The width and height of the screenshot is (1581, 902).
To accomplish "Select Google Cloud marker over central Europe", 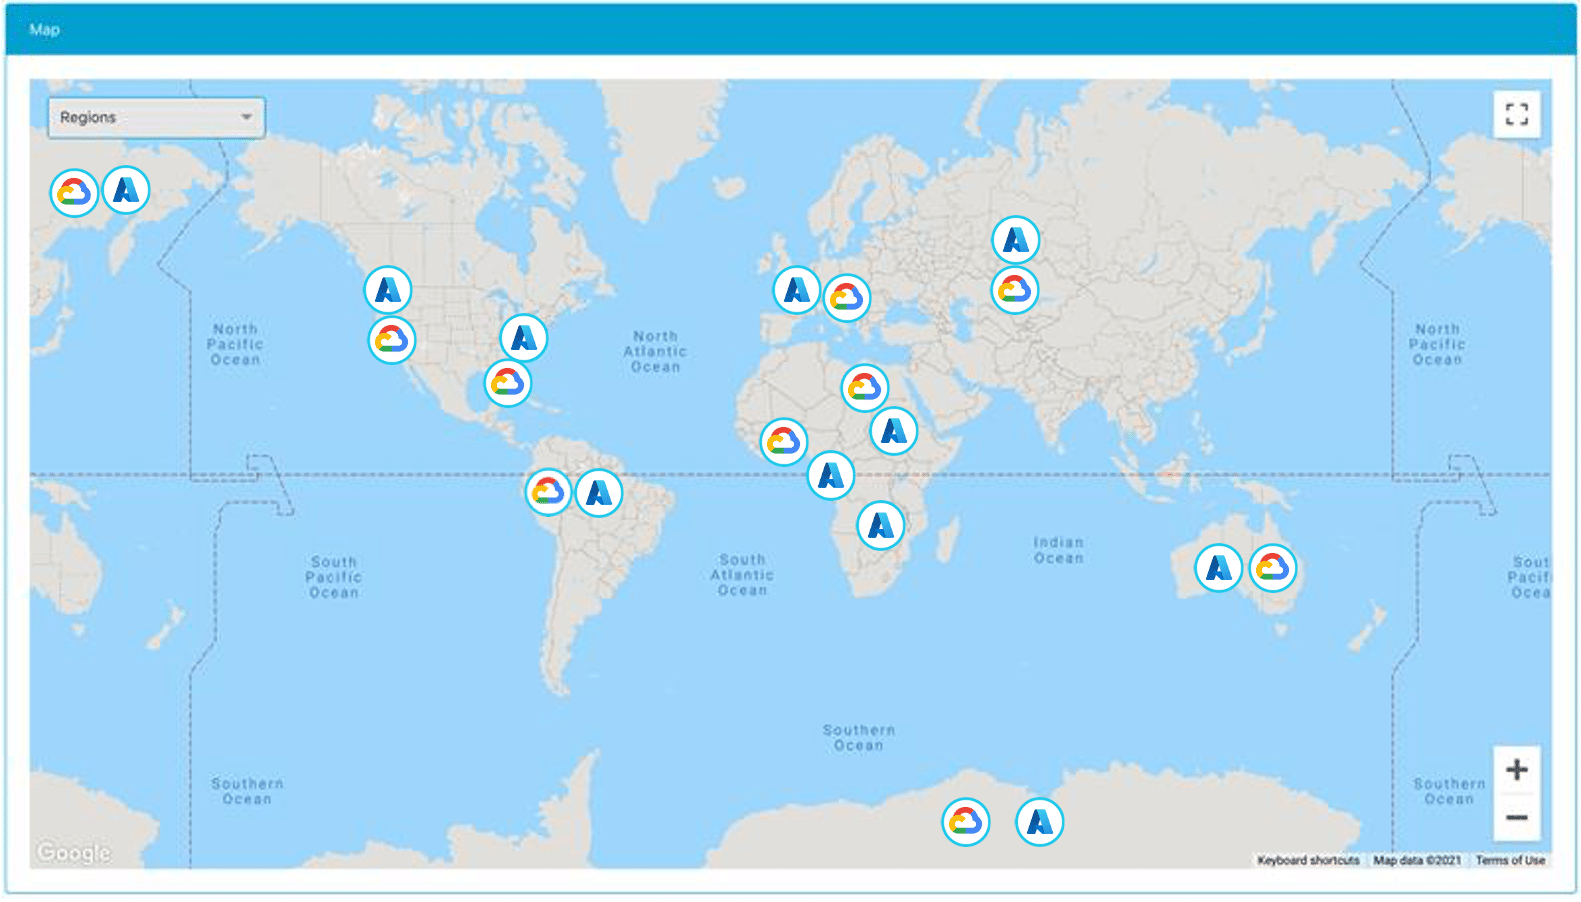I will point(847,298).
